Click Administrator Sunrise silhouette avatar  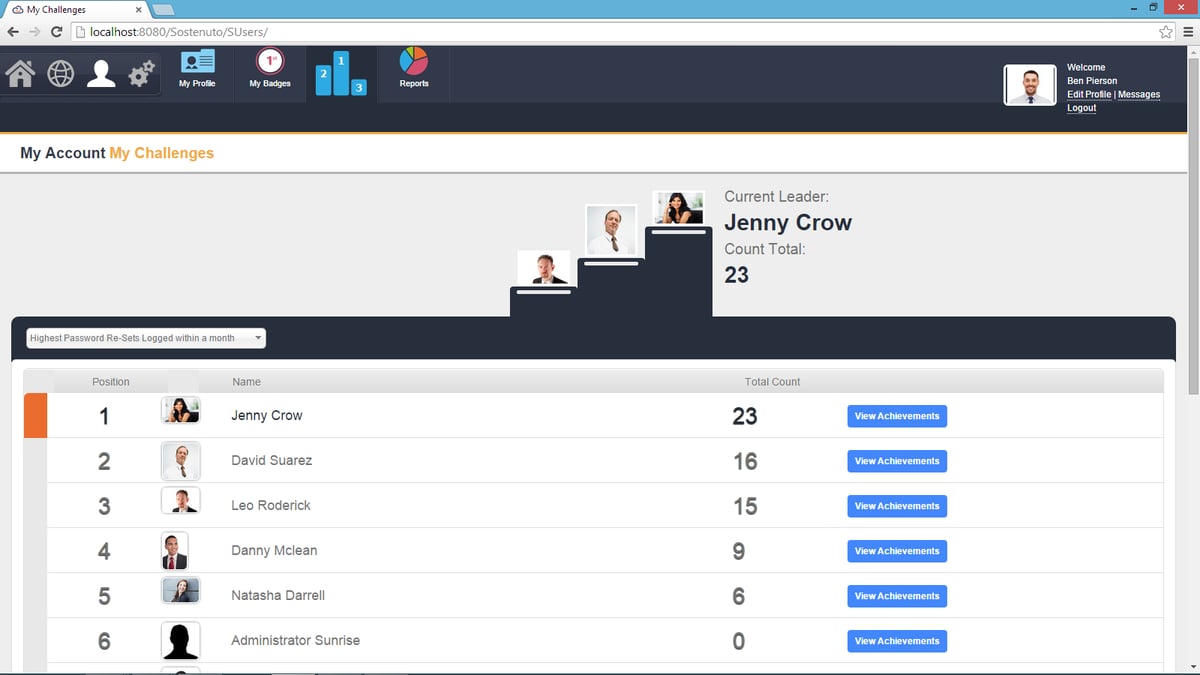181,641
